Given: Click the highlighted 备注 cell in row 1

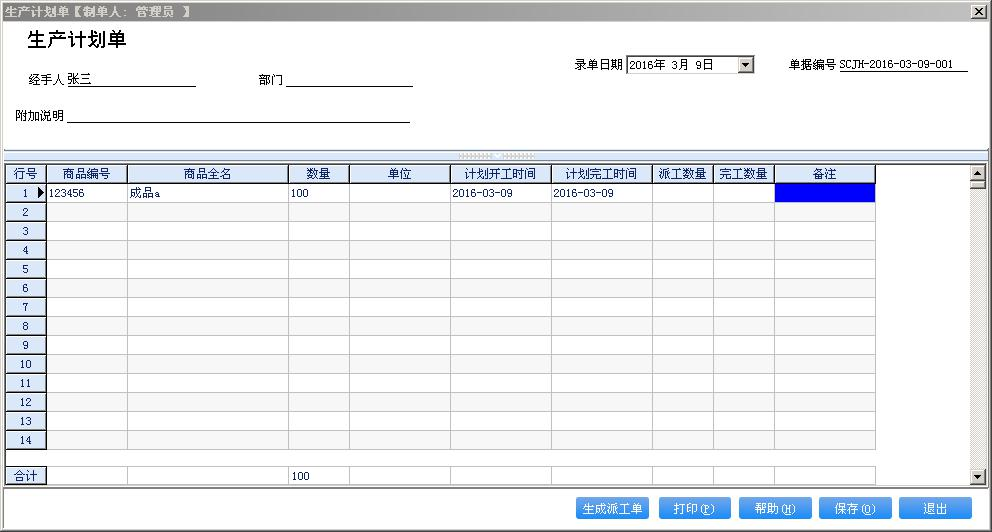Looking at the screenshot, I should [x=824, y=193].
